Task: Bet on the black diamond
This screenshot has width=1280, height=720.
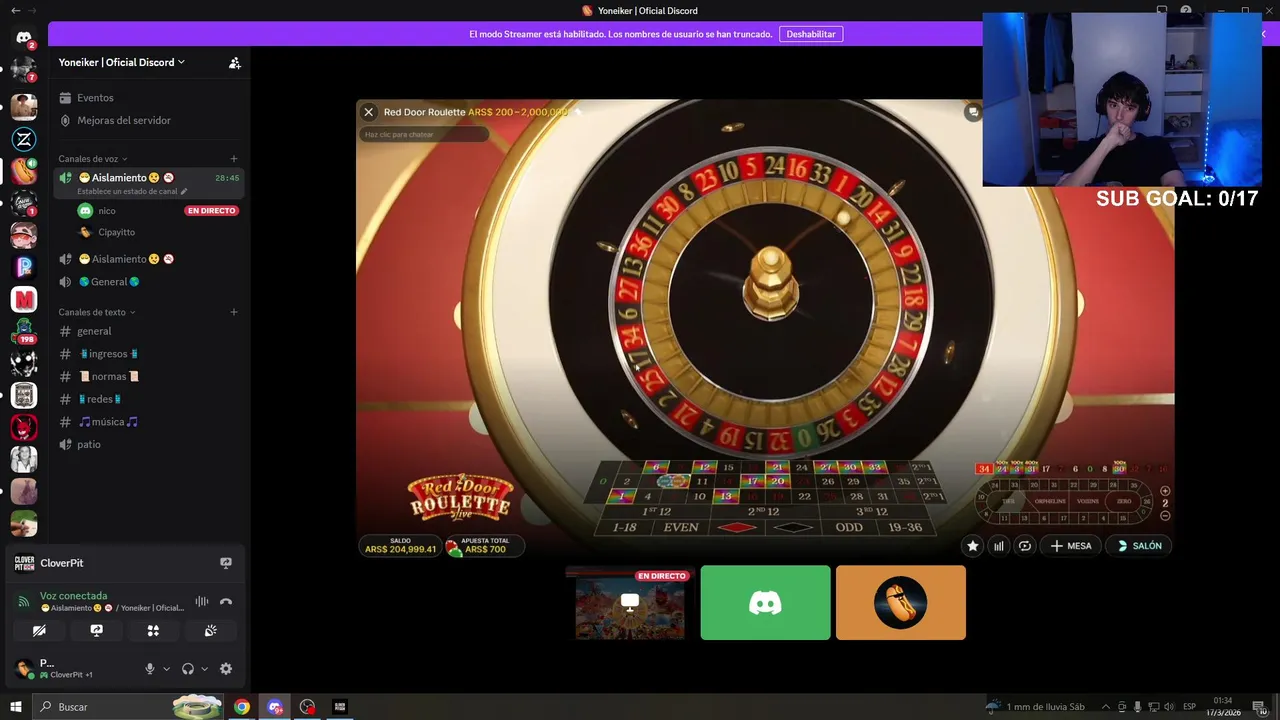Action: (793, 527)
